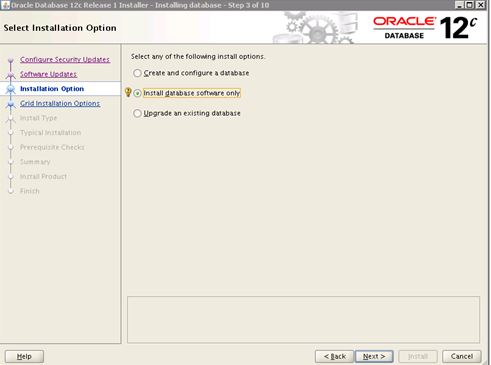491x365 pixels.
Task: Click the Installation Option step marker icon
Action: (x=11, y=89)
